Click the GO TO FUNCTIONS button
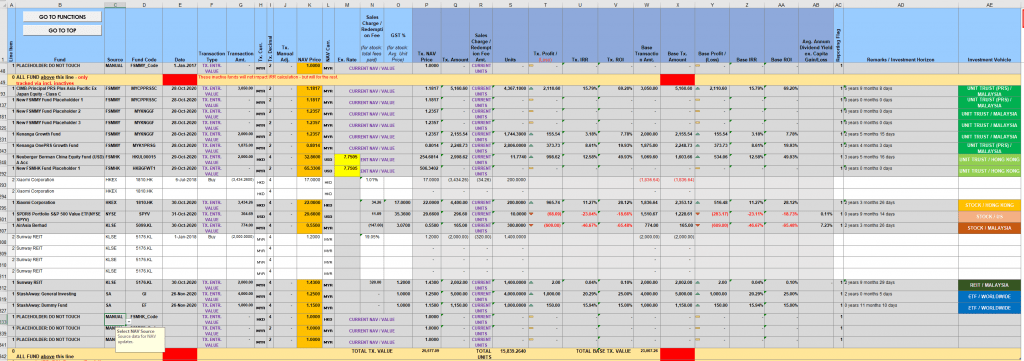Viewport: 1024px width, 361px height. (x=62, y=16)
